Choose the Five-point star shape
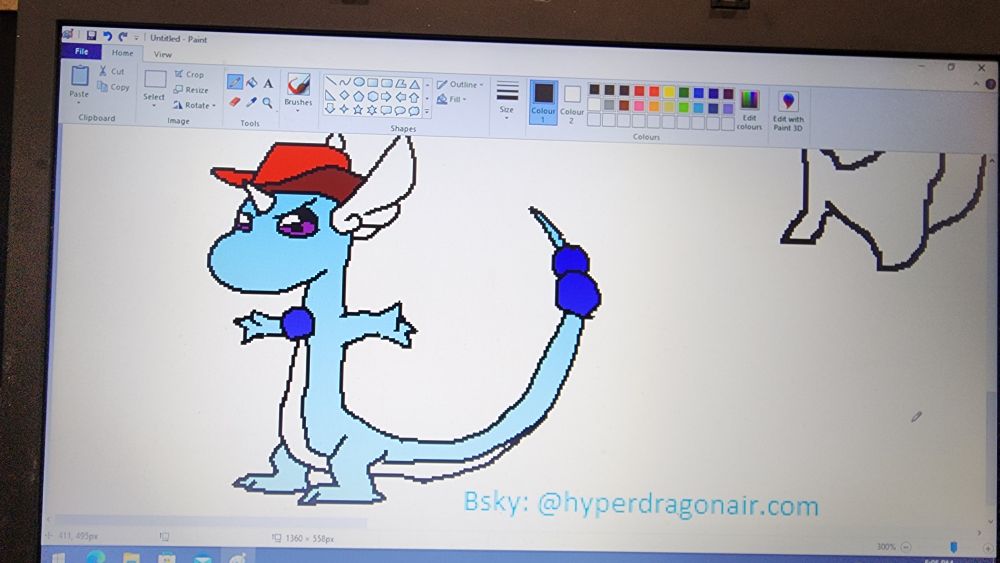1000x563 pixels. point(358,110)
